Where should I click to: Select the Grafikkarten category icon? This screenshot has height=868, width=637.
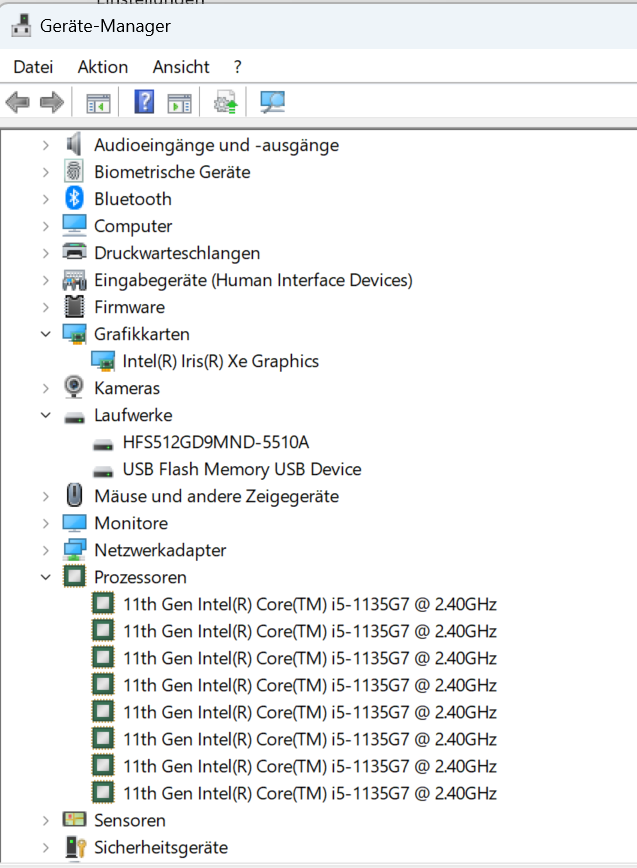pyautogui.click(x=74, y=334)
